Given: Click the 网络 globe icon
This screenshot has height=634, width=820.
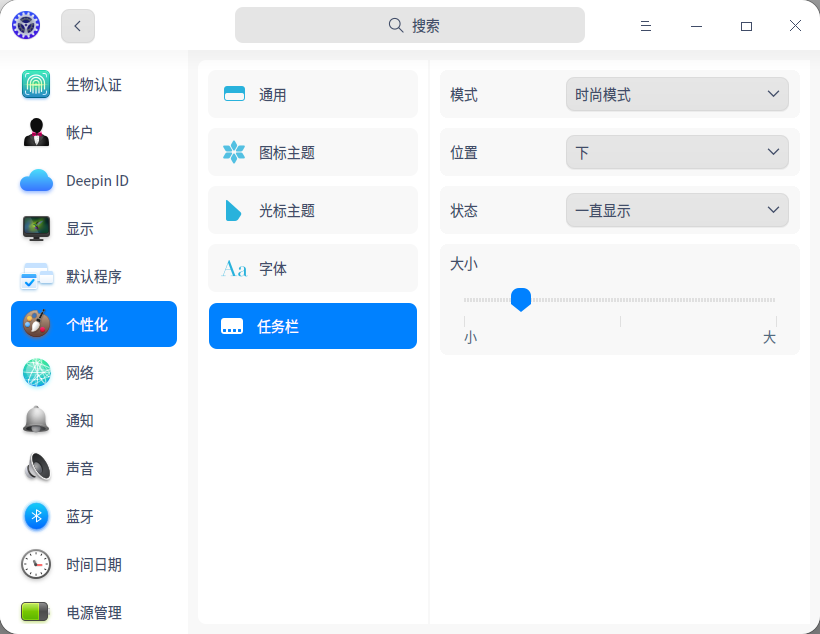Looking at the screenshot, I should [37, 372].
